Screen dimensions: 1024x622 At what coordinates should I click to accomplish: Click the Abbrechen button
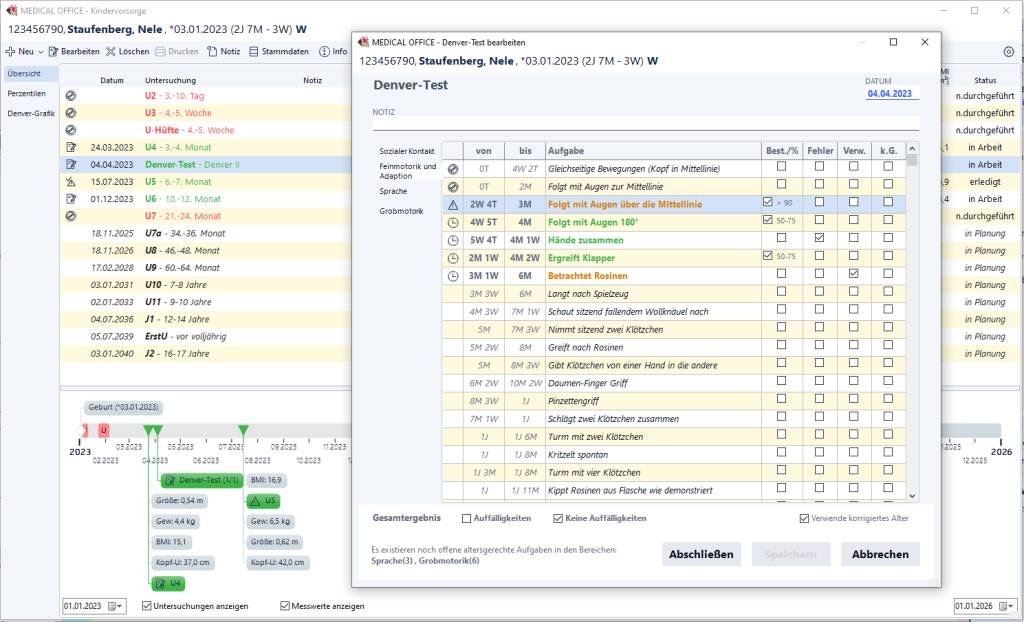(x=880, y=554)
